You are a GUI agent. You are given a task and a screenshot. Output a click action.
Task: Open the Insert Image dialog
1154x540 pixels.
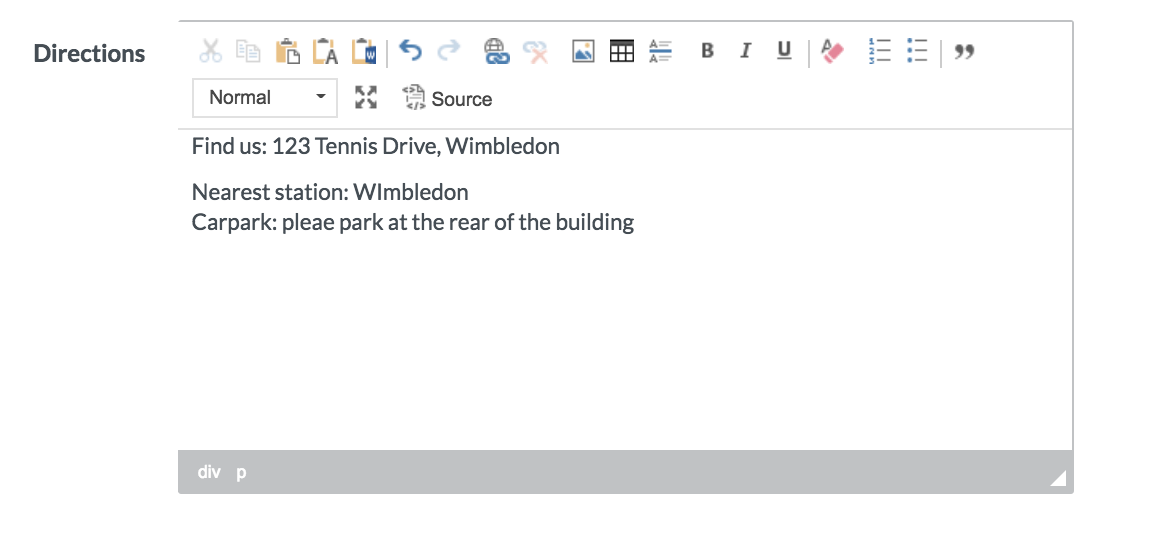pyautogui.click(x=583, y=51)
